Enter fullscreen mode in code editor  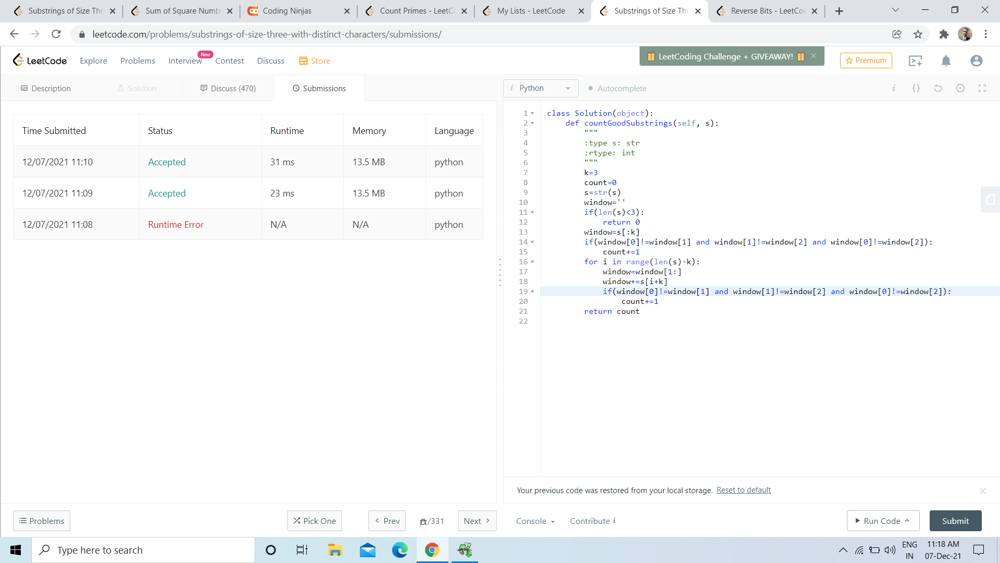[x=982, y=88]
